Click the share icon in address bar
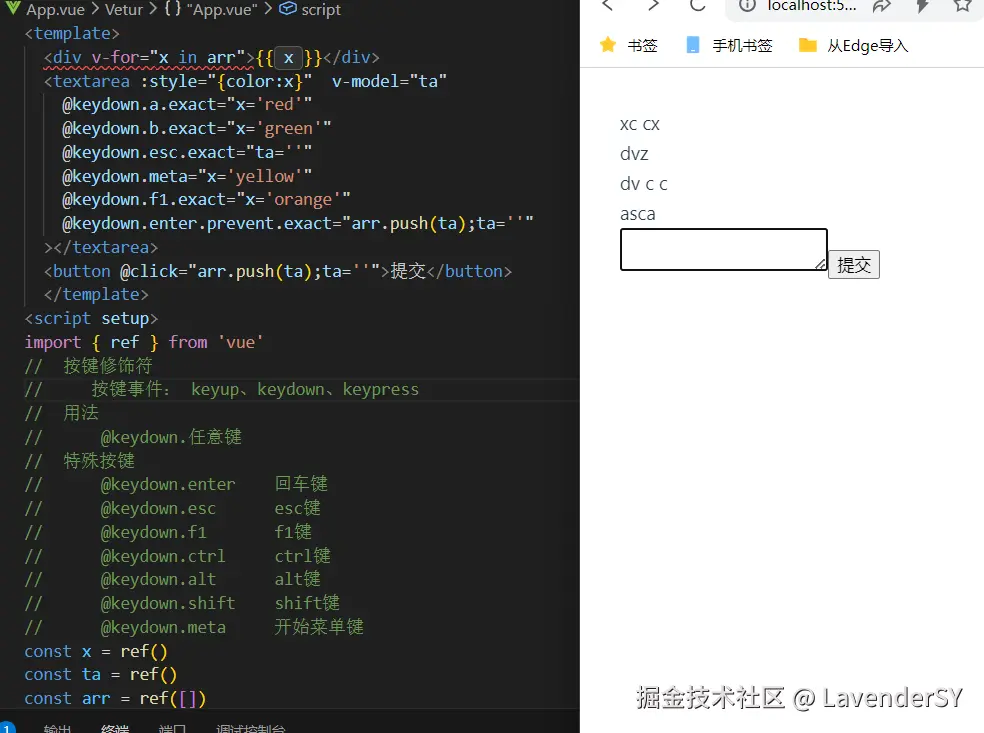 [x=881, y=6]
